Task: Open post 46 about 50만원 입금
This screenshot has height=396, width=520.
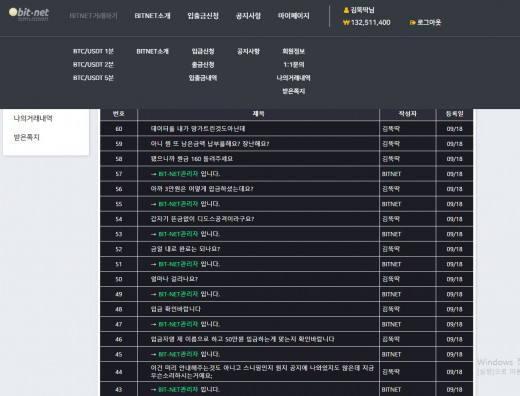Action: (242, 339)
